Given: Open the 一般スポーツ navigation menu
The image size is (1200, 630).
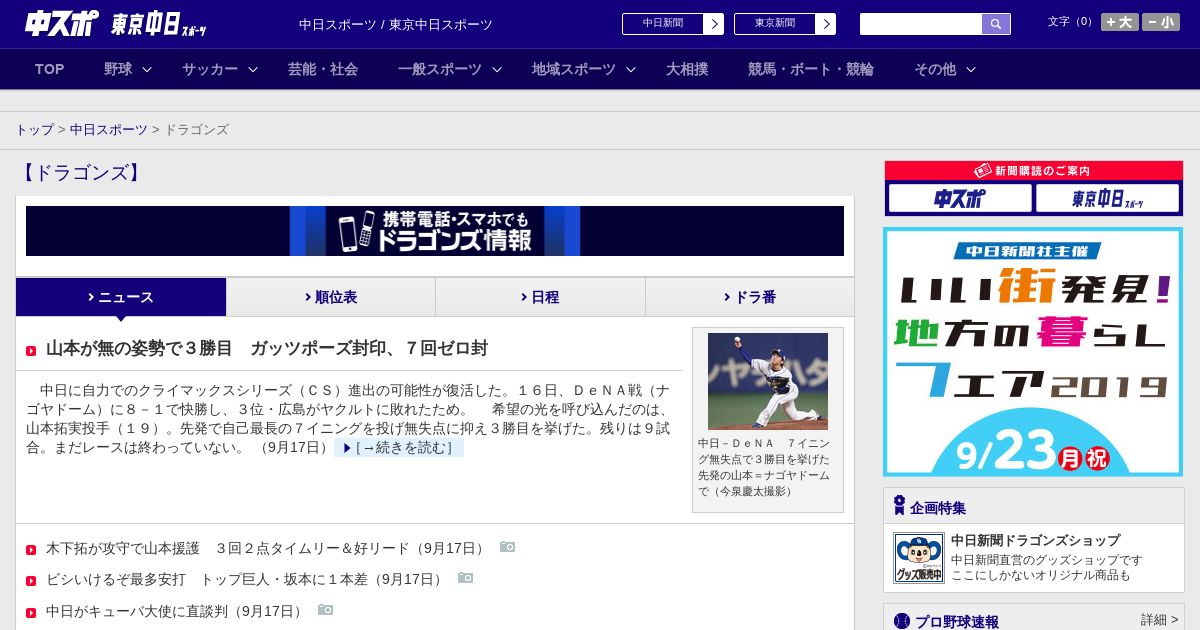Looking at the screenshot, I should [x=440, y=69].
